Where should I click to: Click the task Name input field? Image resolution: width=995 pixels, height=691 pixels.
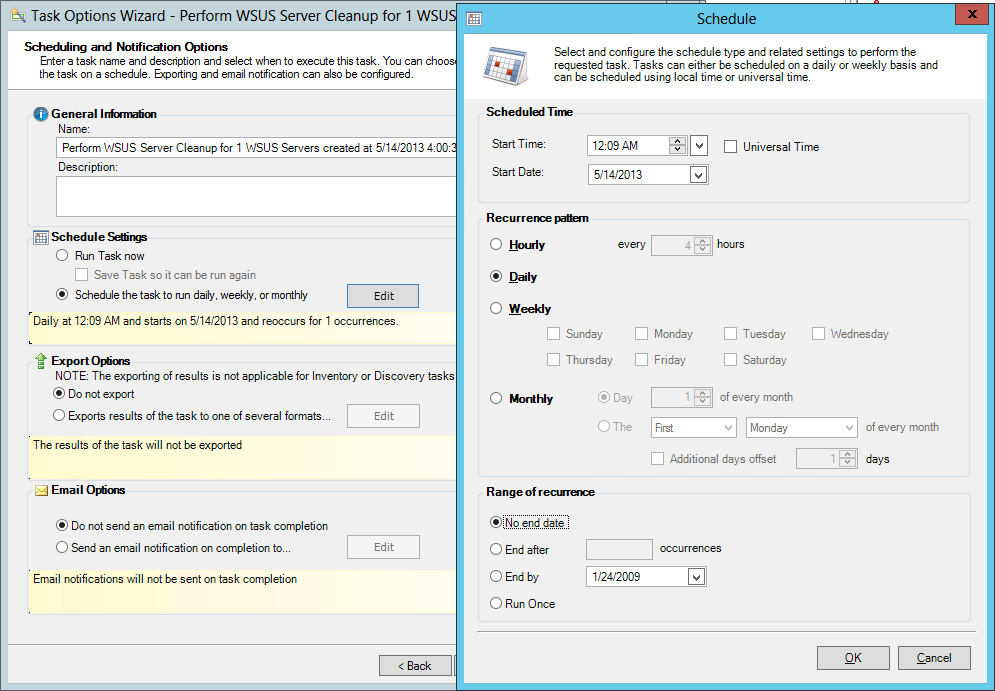(x=256, y=148)
